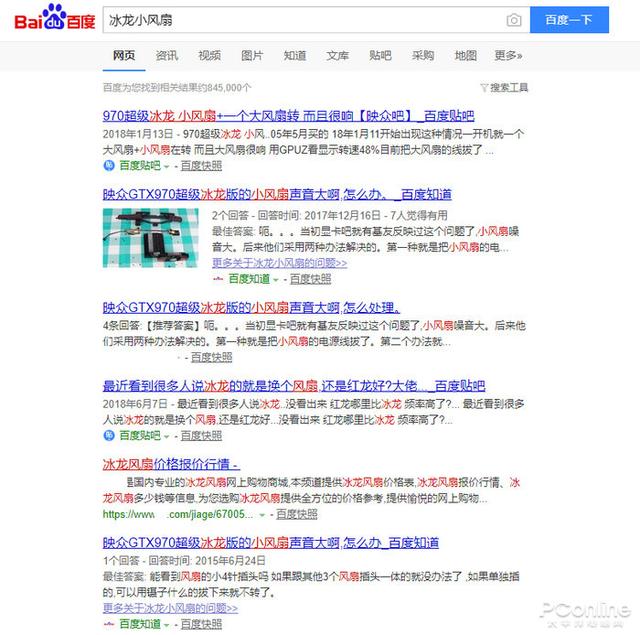
Task: Click green 百度知道 source under last result
Action: click(x=140, y=624)
